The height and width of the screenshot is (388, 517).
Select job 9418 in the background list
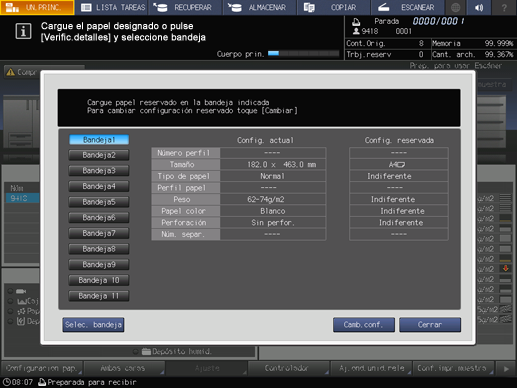point(22,198)
